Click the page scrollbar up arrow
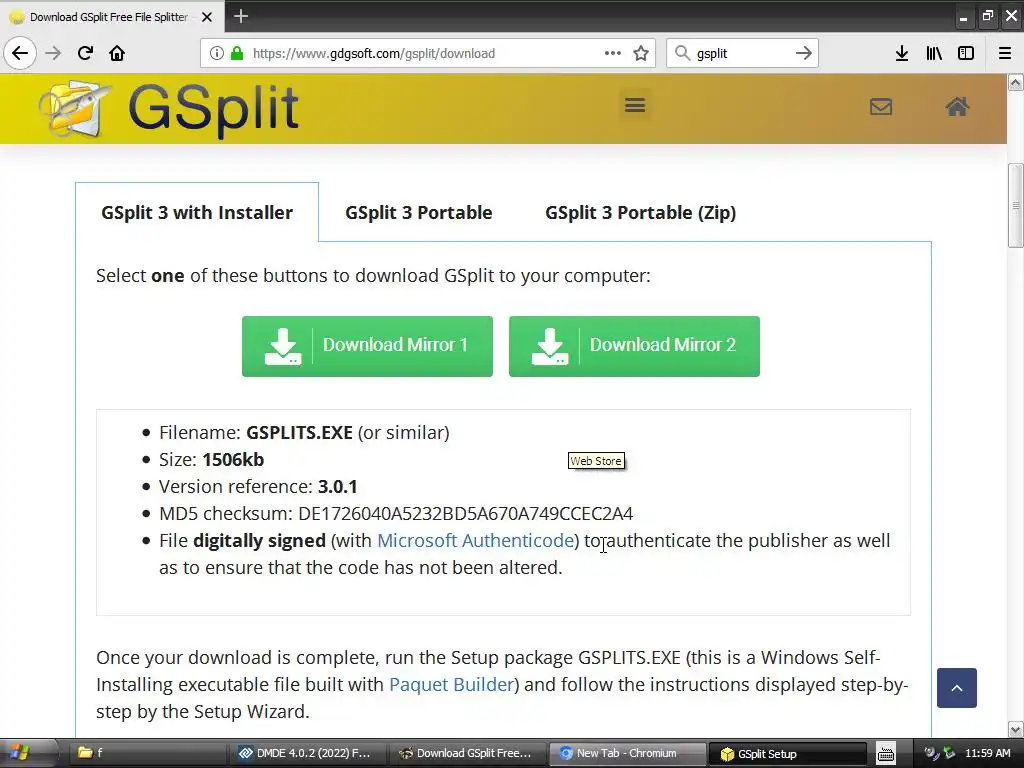 (1016, 82)
